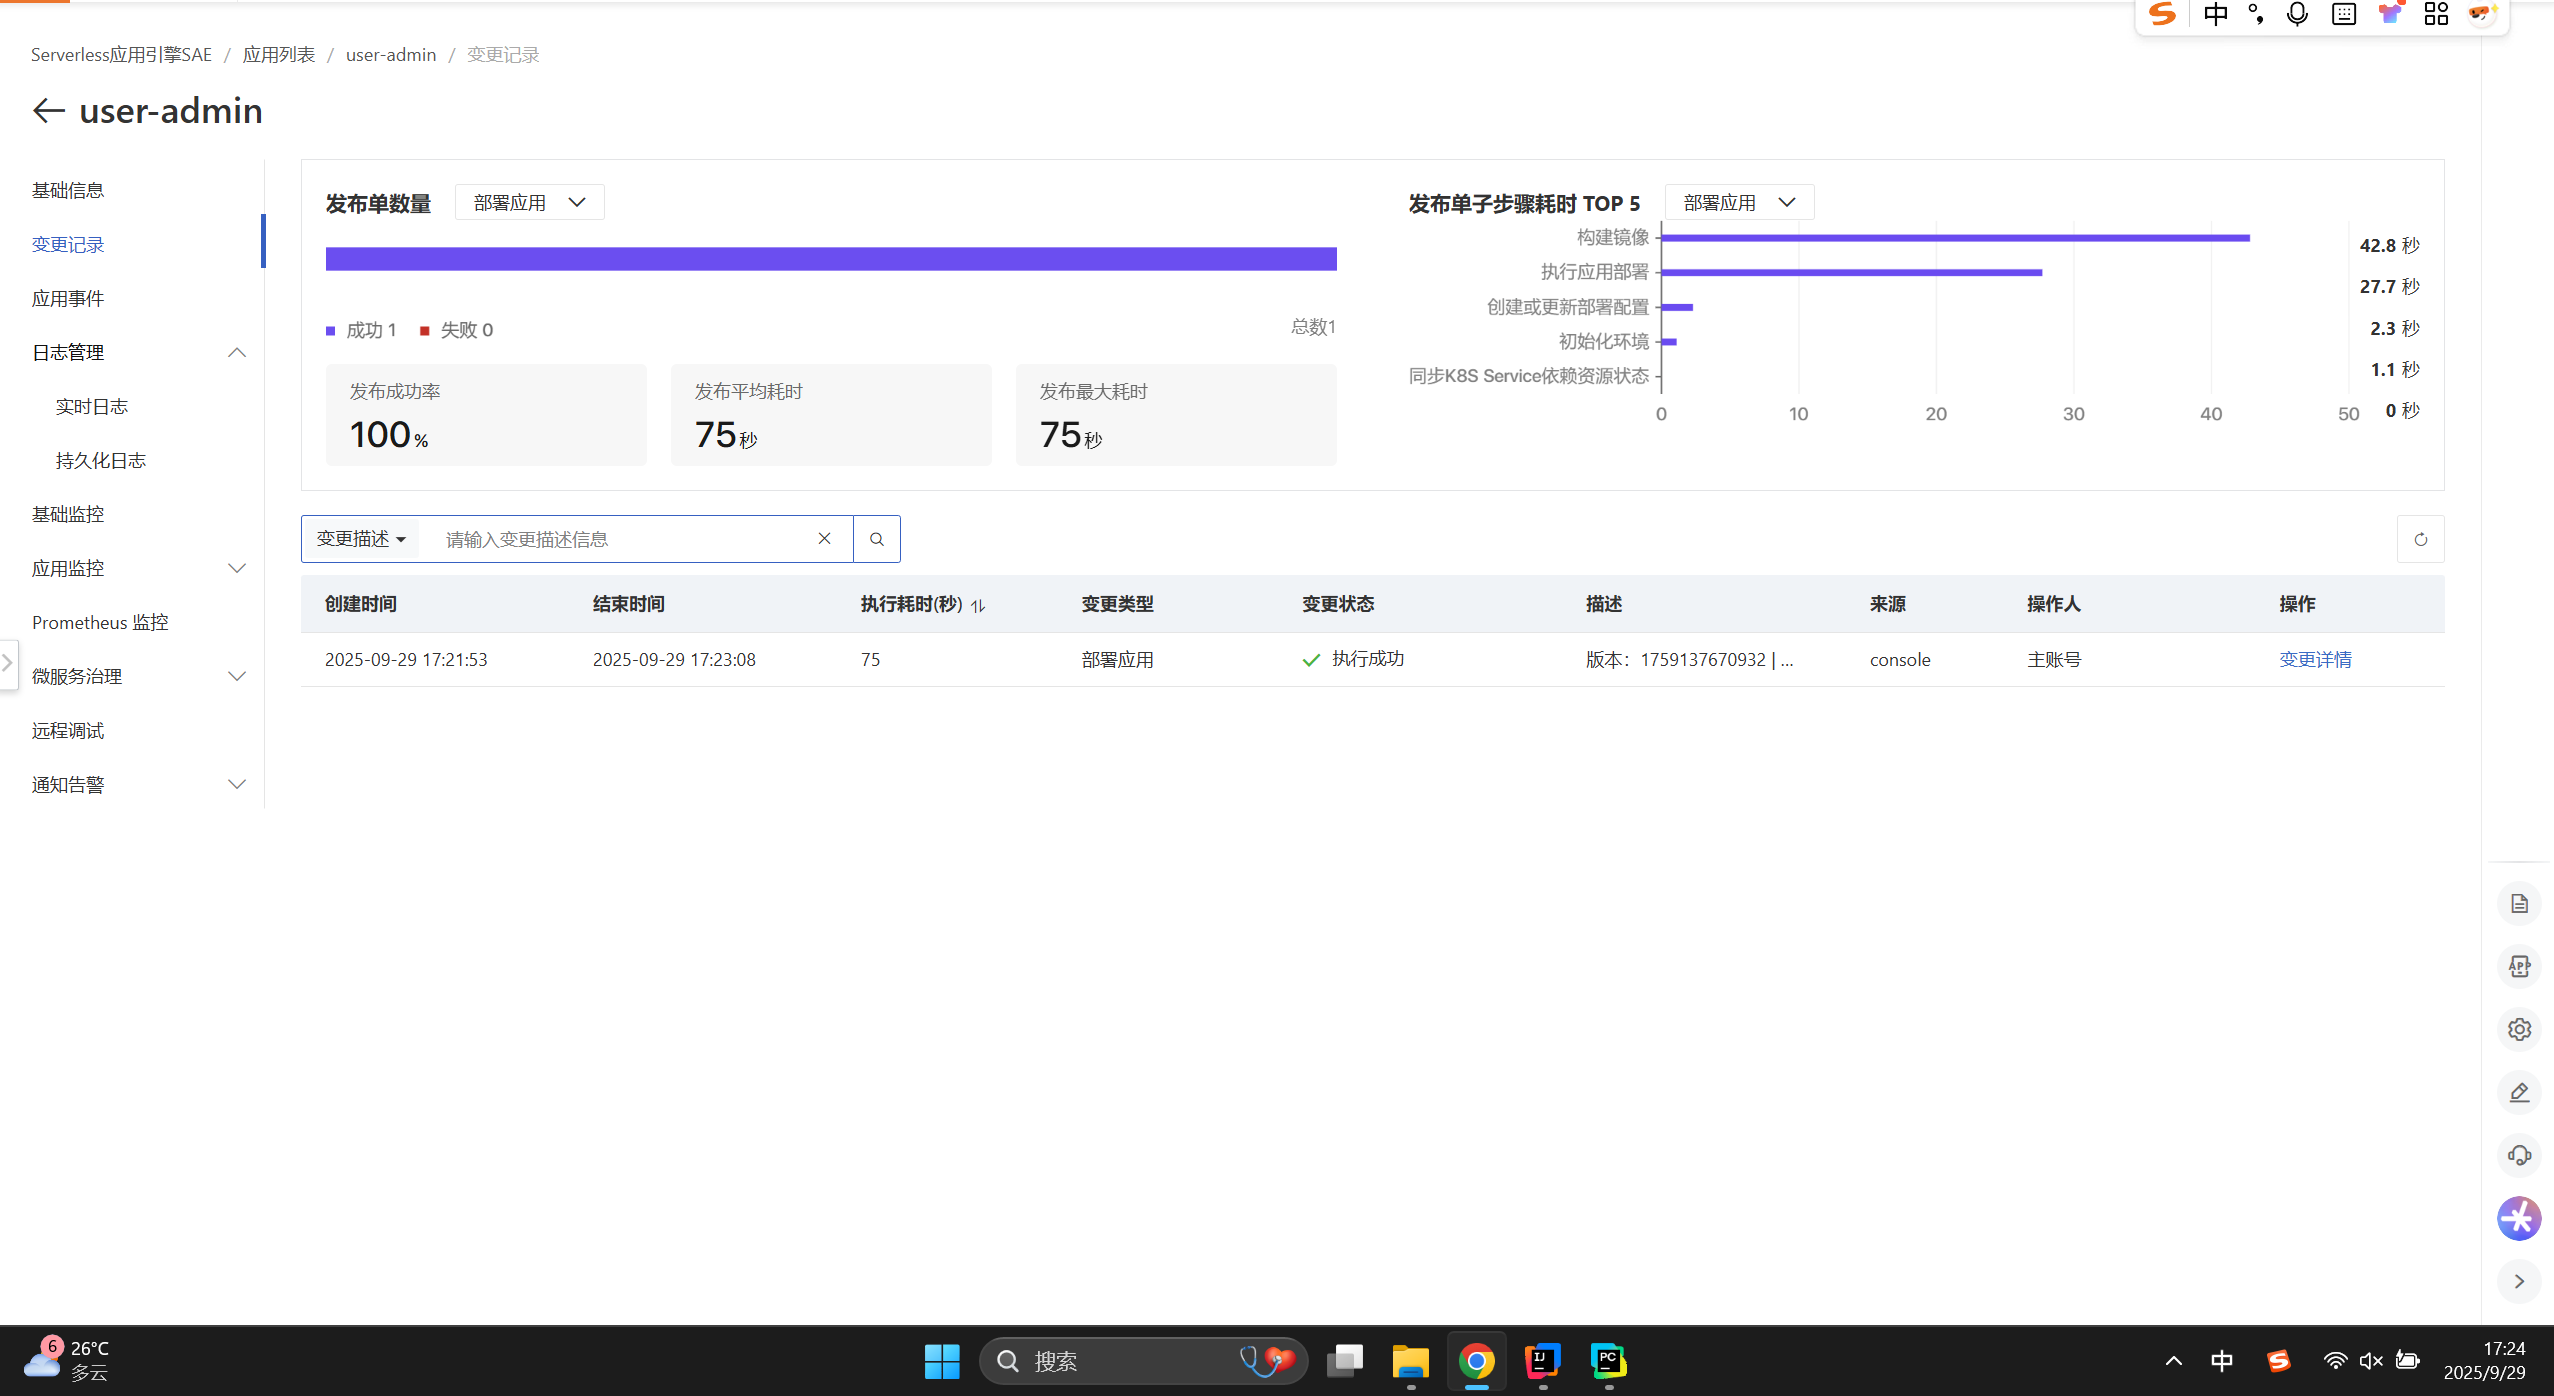Image resolution: width=2554 pixels, height=1396 pixels.
Task: Click the search magnifier icon button
Action: [877, 539]
